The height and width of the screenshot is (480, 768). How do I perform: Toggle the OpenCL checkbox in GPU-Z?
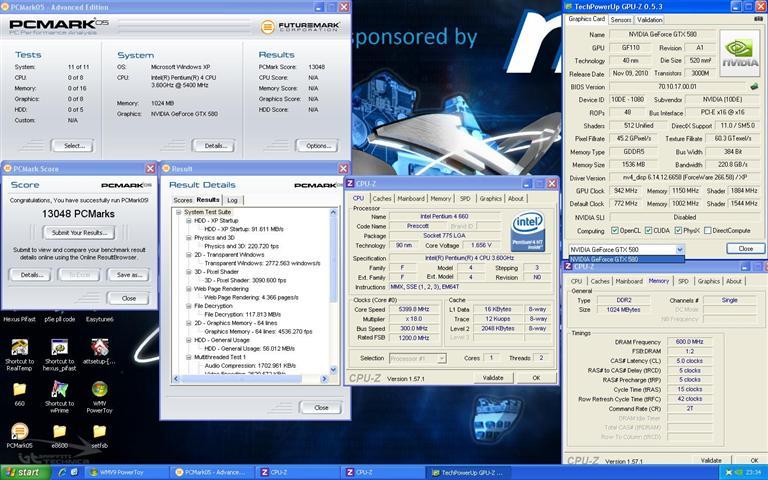[x=615, y=230]
